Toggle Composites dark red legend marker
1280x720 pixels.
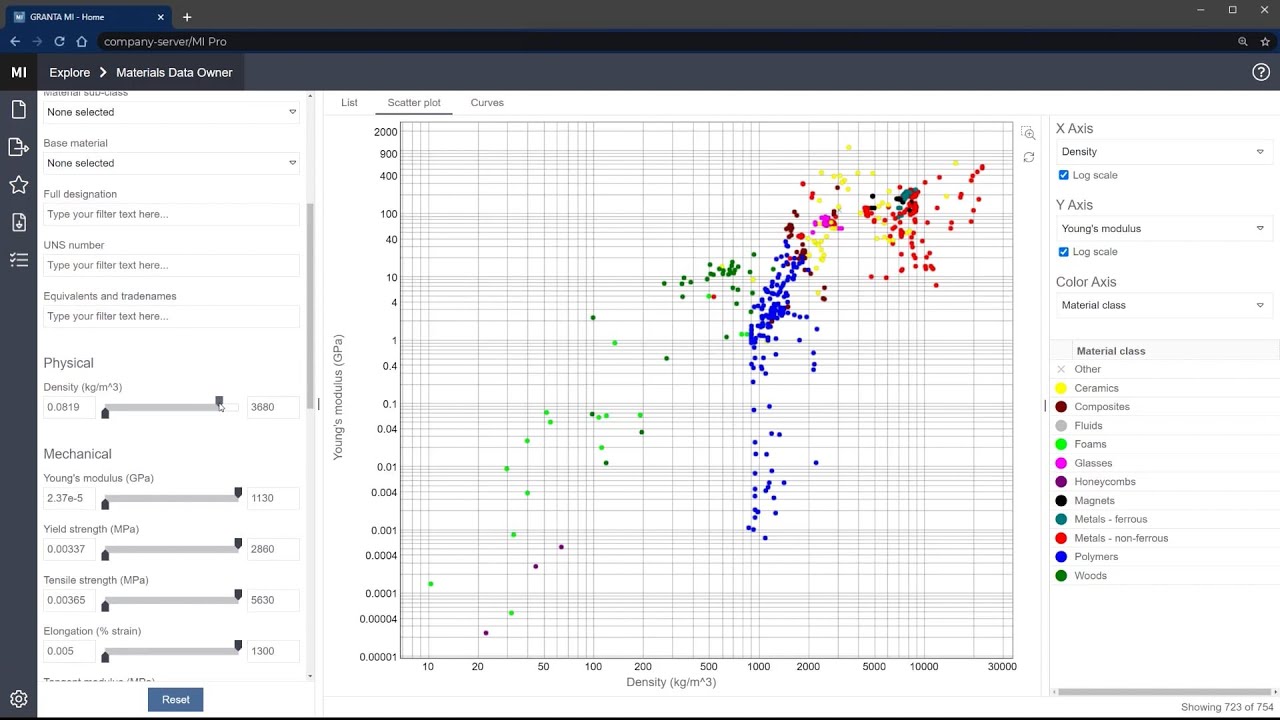pyautogui.click(x=1061, y=407)
